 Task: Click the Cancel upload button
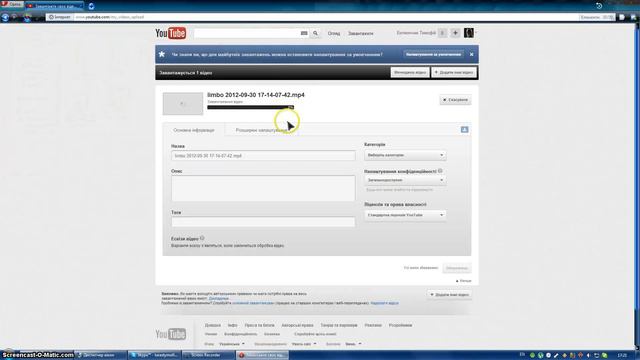(455, 100)
